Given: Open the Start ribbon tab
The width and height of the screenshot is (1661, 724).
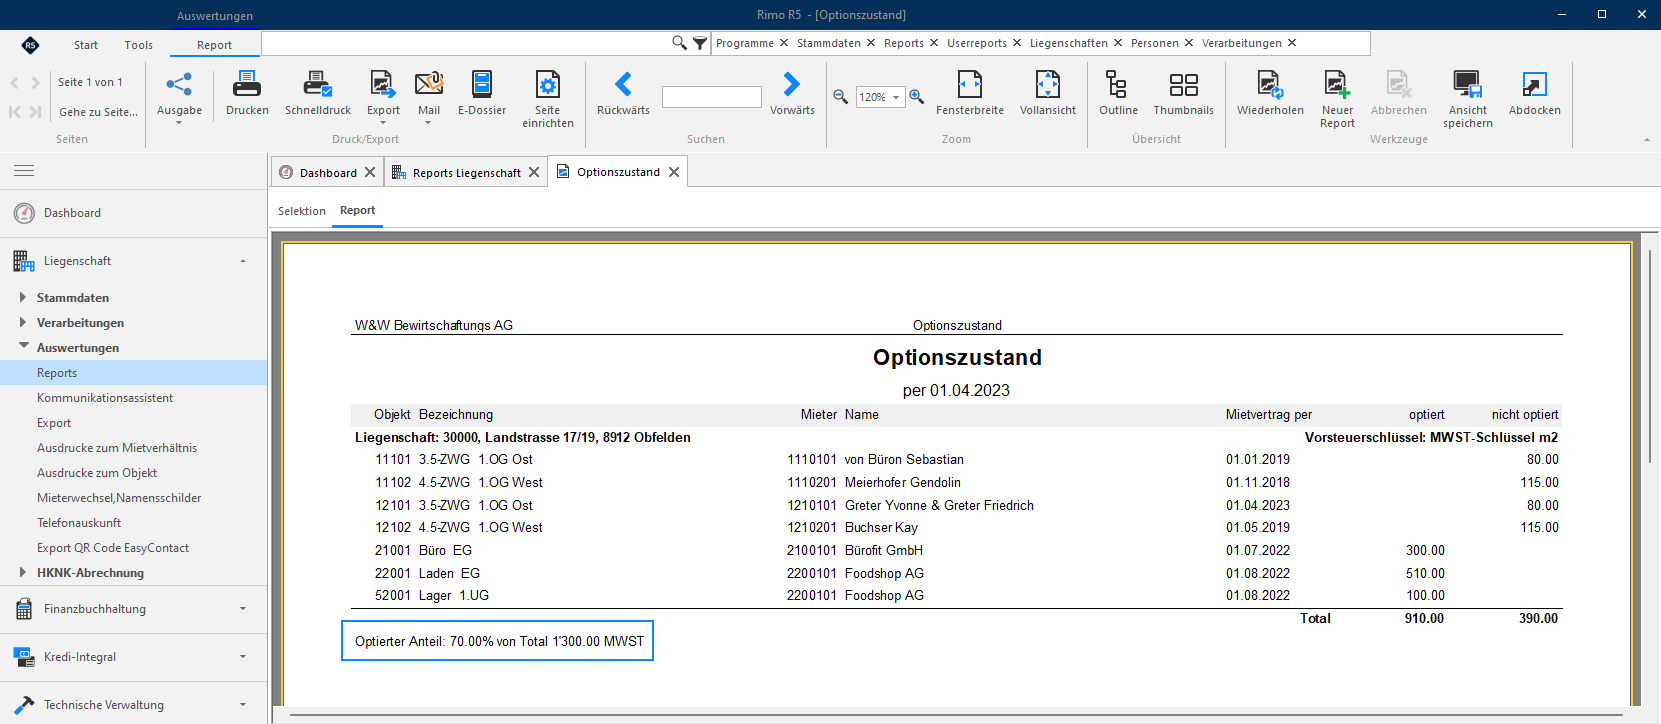Looking at the screenshot, I should click(86, 45).
